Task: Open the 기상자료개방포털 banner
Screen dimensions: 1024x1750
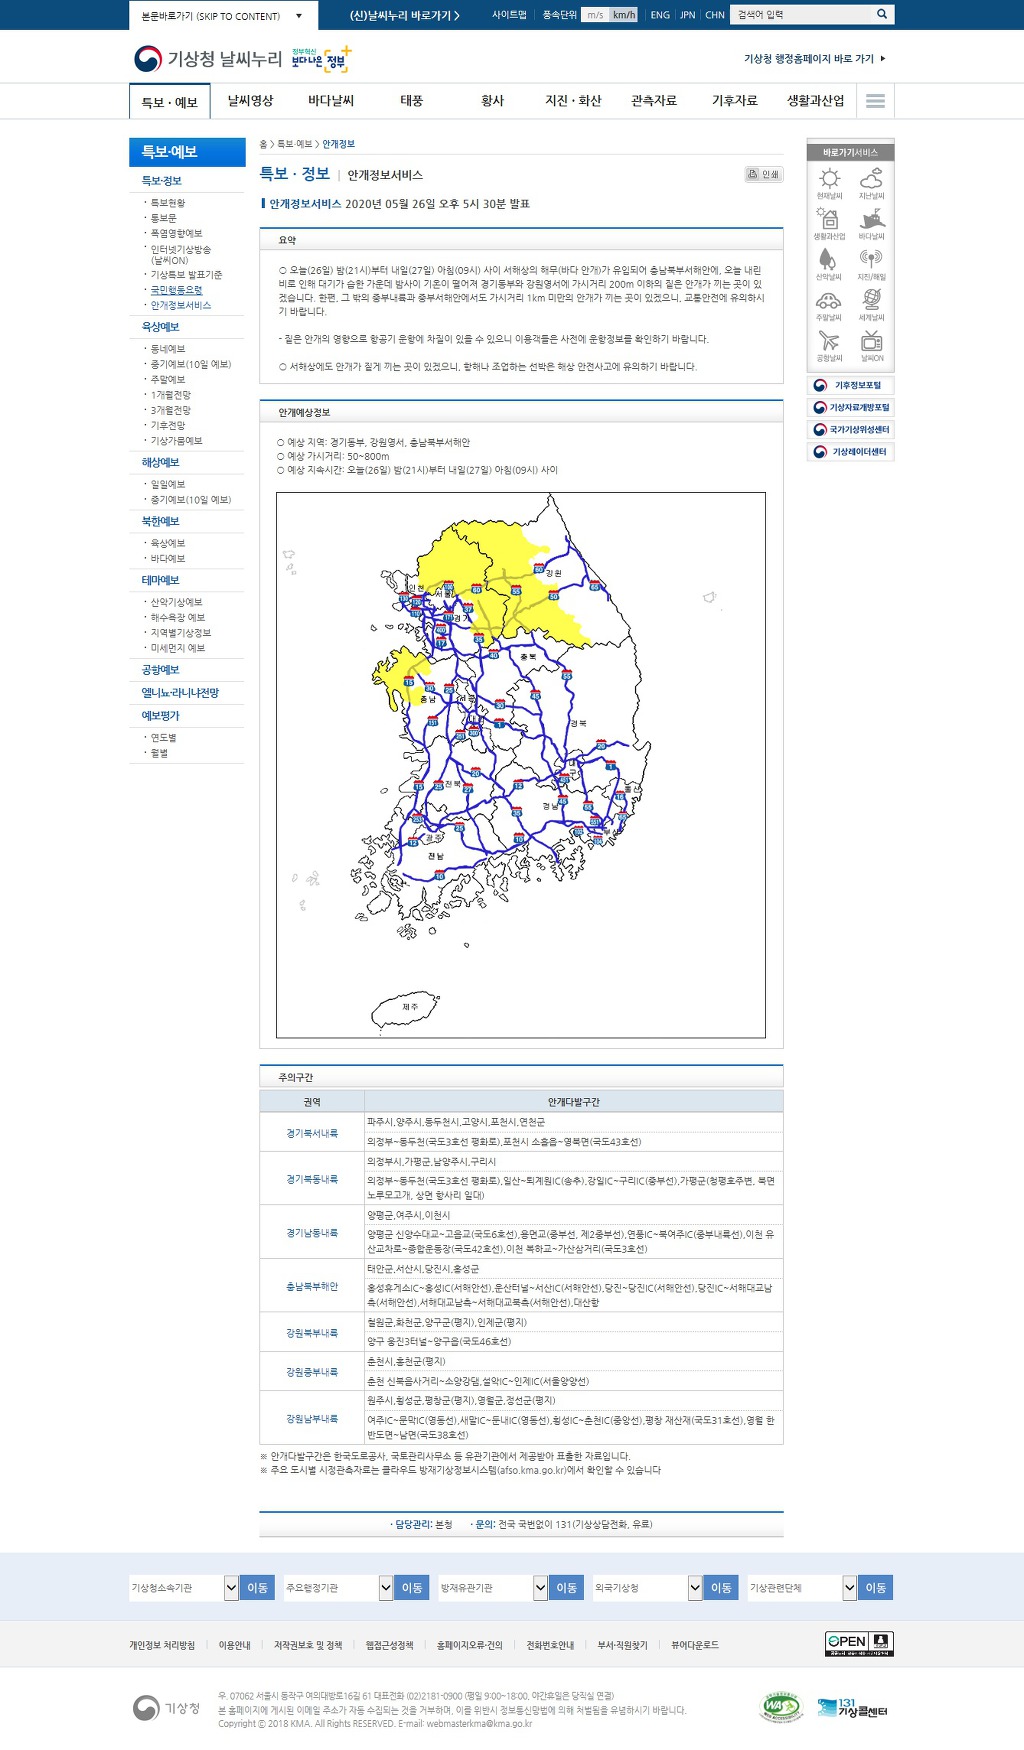Action: coord(850,407)
